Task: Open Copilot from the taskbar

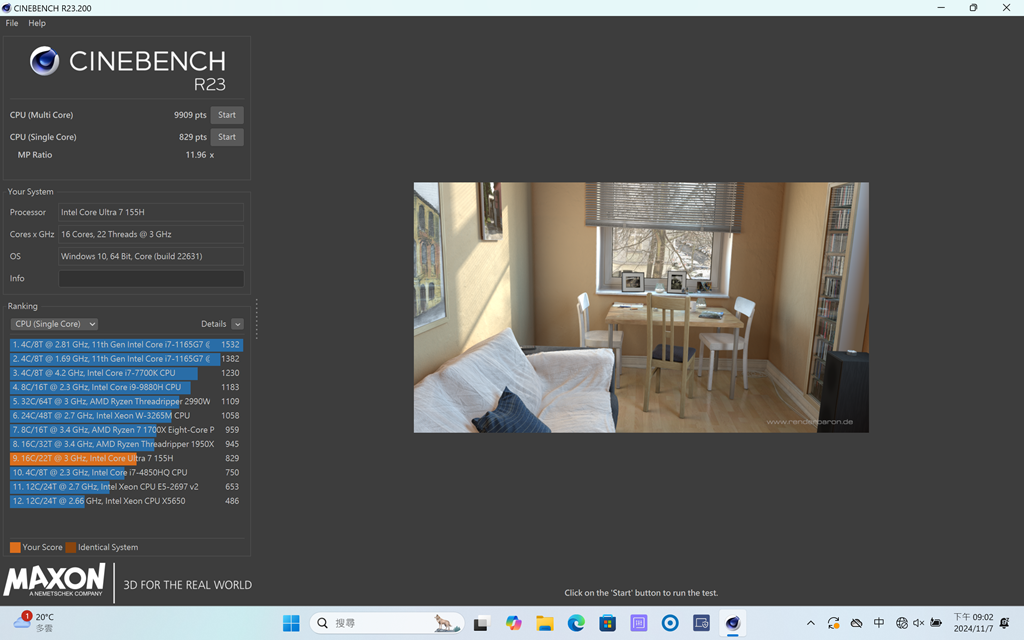Action: [513, 623]
